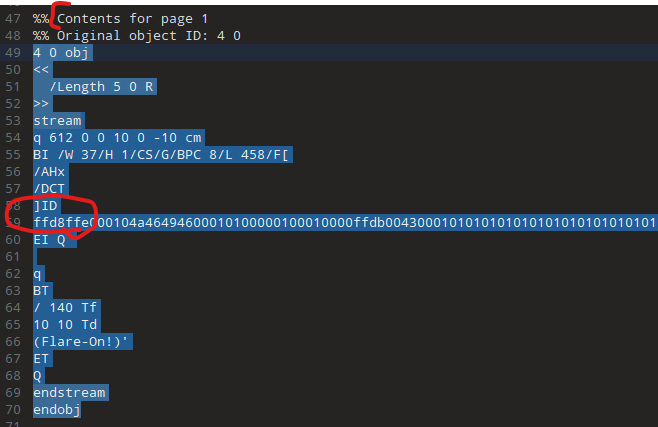Screen dimensions: 658x427
Task: Click the "EI Q" line
Action: (x=49, y=239)
